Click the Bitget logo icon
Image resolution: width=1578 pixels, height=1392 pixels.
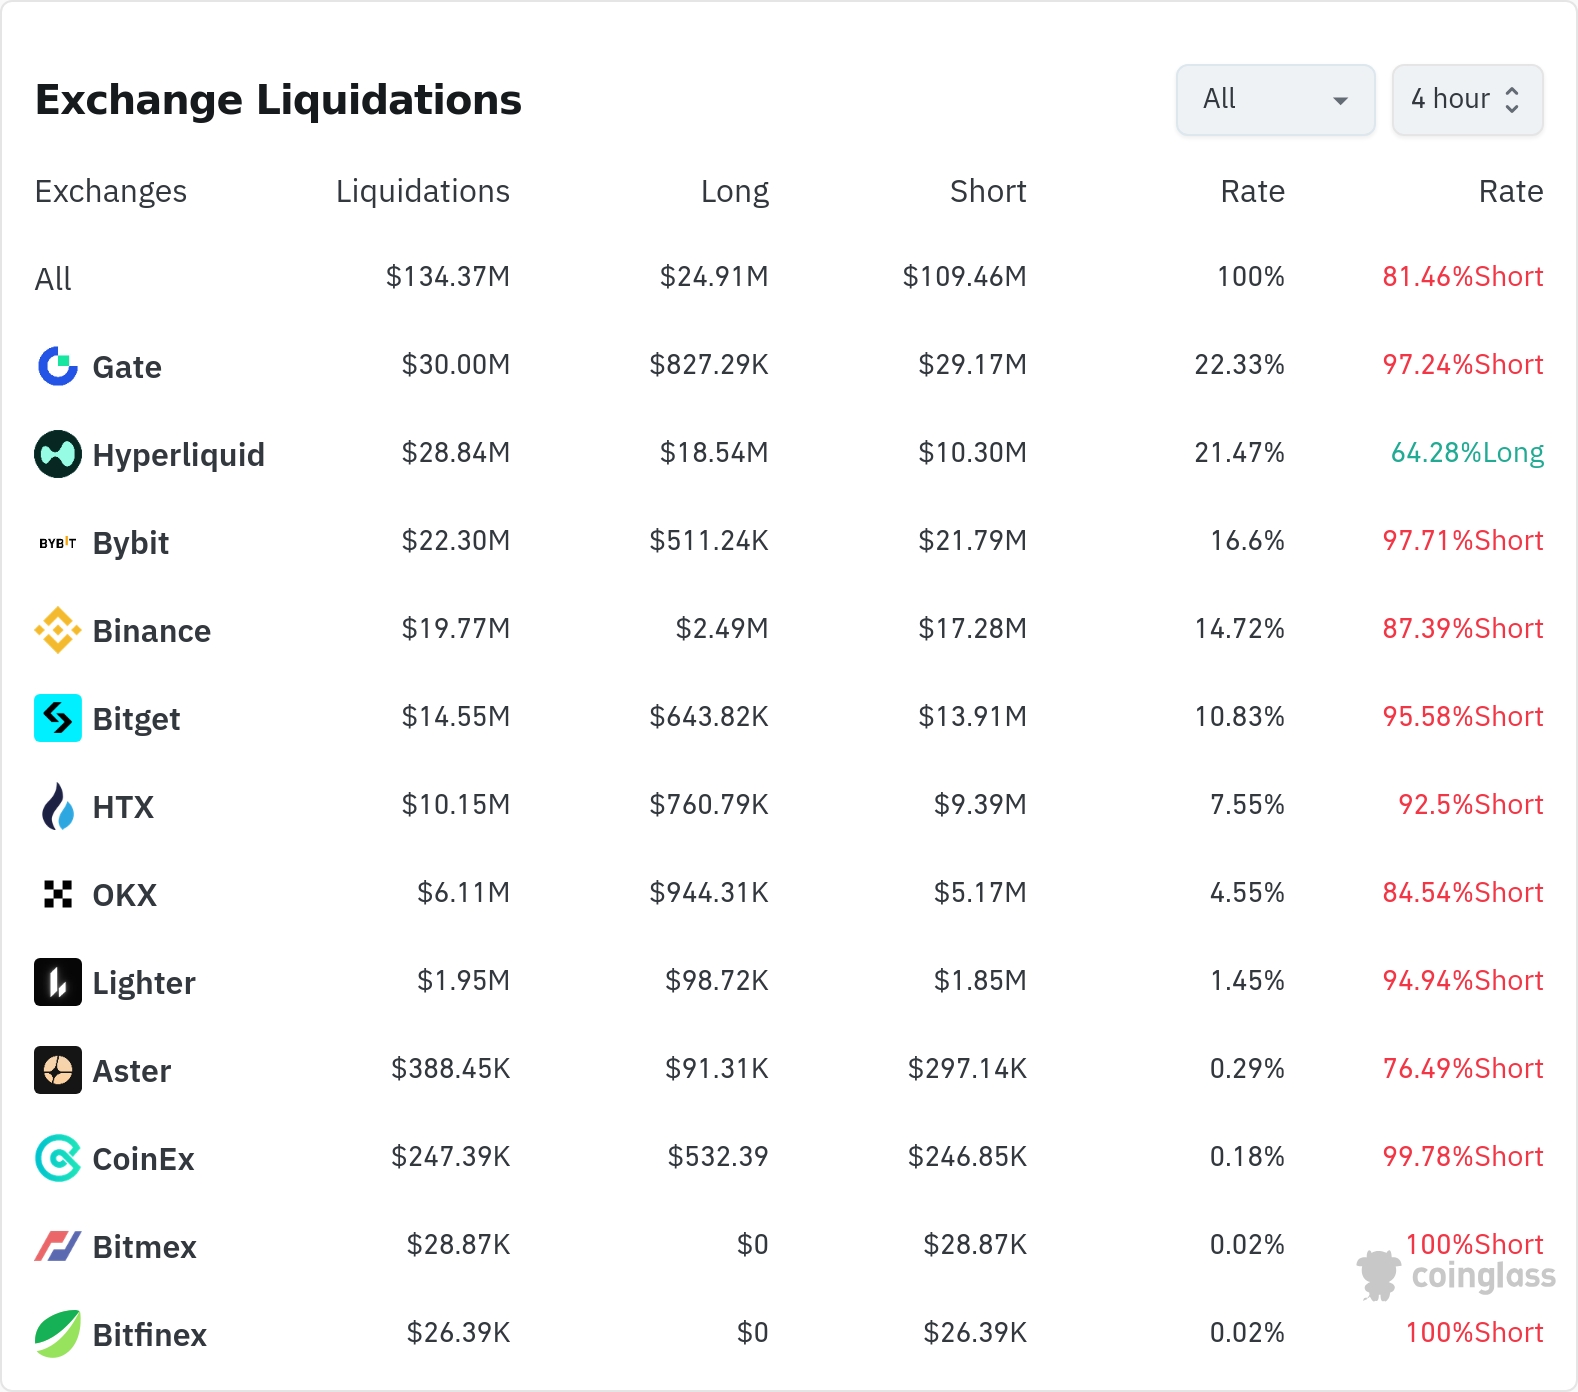(58, 718)
